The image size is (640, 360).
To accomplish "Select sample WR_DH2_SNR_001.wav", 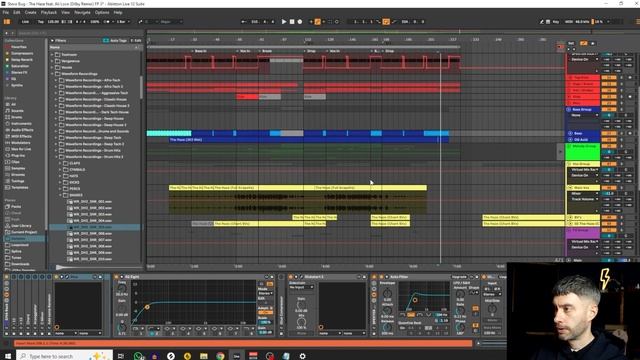I will pyautogui.click(x=94, y=202).
